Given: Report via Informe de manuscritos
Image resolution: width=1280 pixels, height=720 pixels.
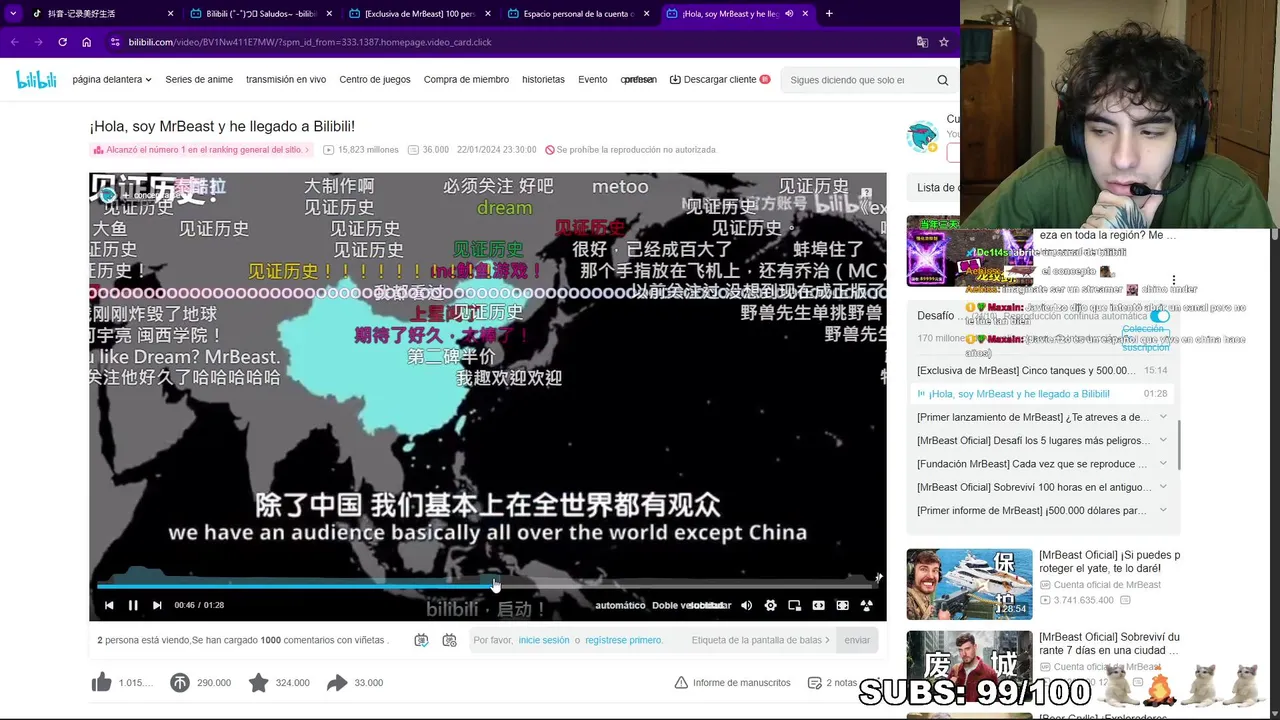Looking at the screenshot, I should click(x=733, y=682).
